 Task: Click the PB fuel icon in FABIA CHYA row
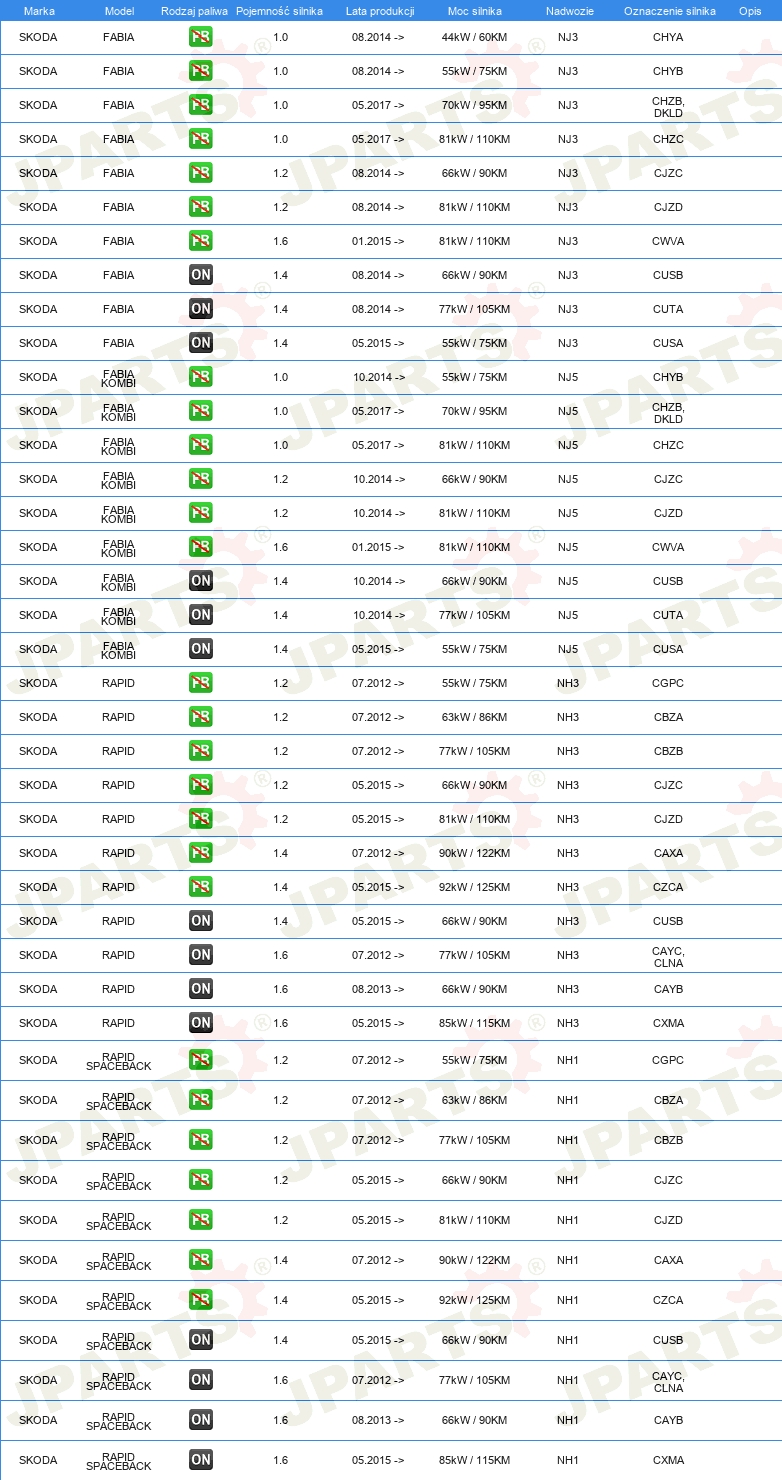[x=201, y=37]
